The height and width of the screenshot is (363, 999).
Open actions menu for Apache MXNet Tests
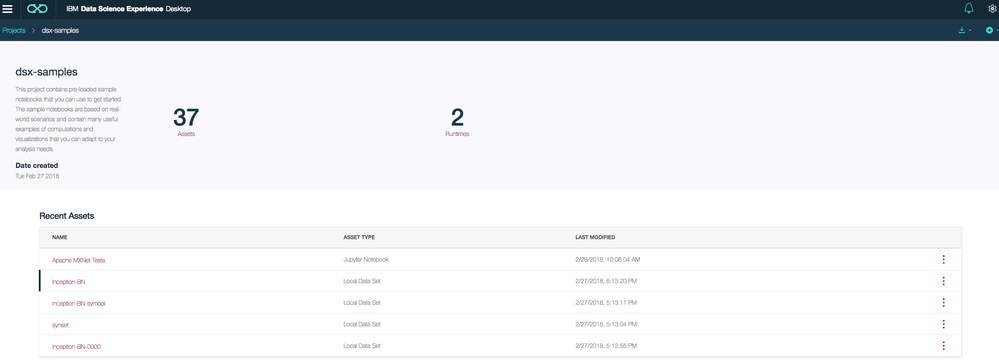tap(943, 259)
